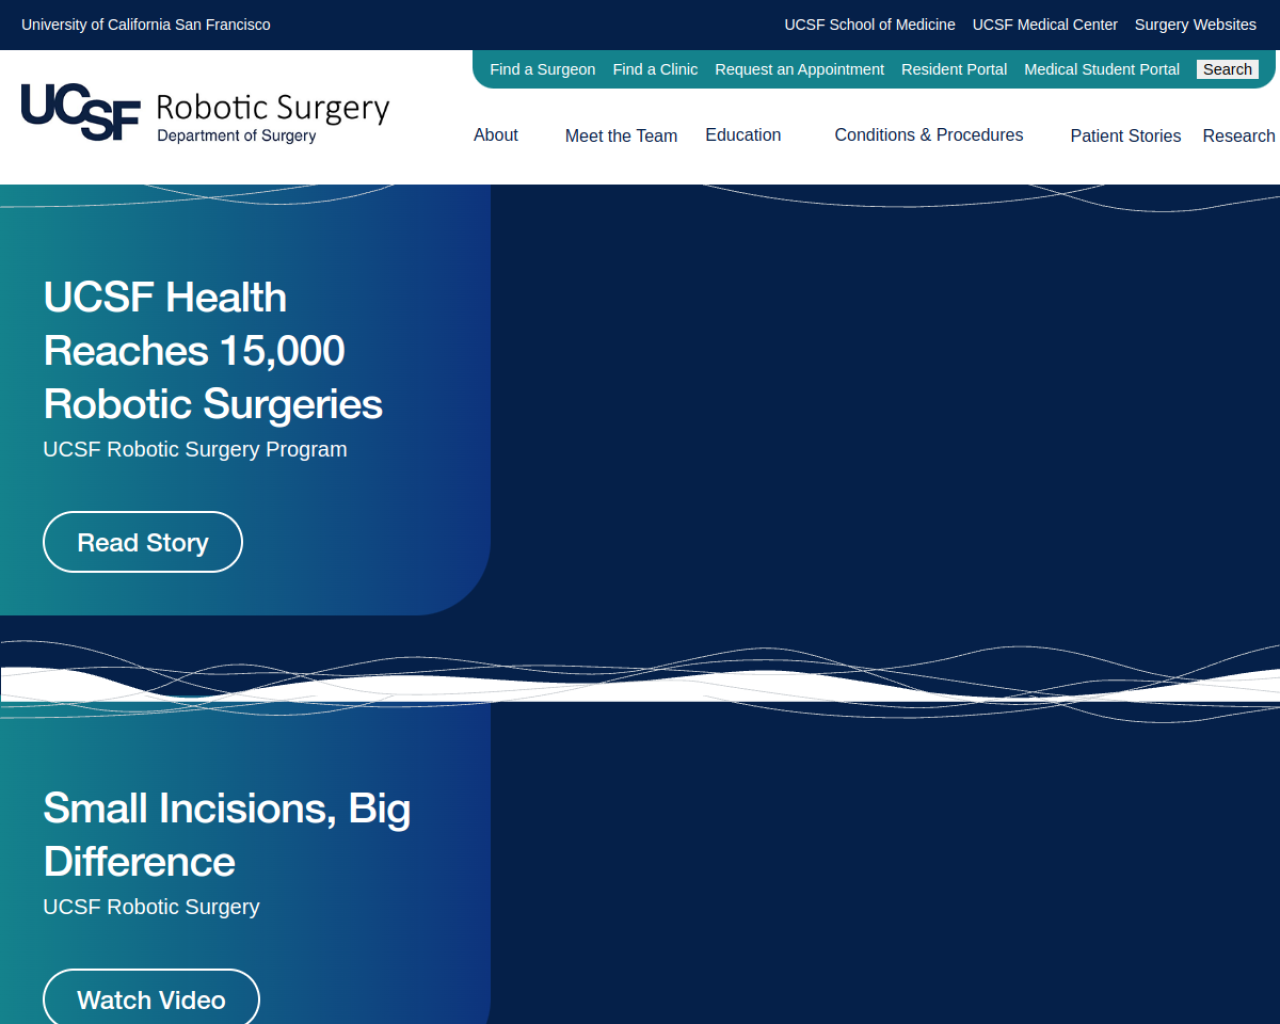
Task: Open Meet the Team menu
Action: [621, 136]
